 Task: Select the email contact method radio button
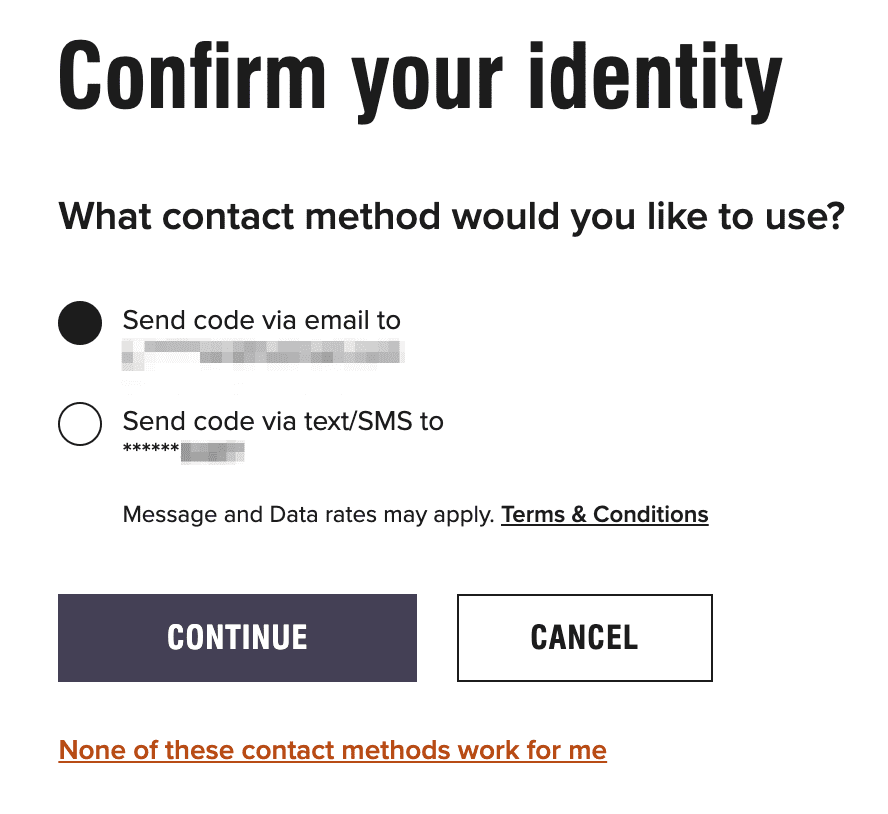pyautogui.click(x=80, y=324)
